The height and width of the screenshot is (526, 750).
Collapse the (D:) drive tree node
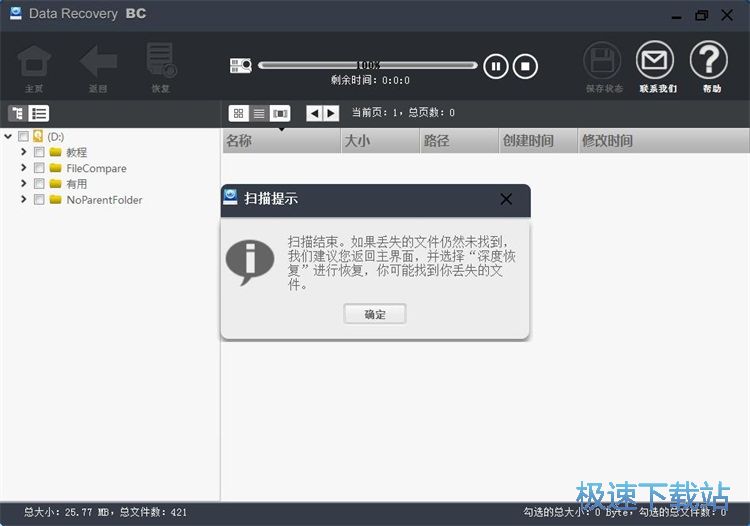(8, 136)
